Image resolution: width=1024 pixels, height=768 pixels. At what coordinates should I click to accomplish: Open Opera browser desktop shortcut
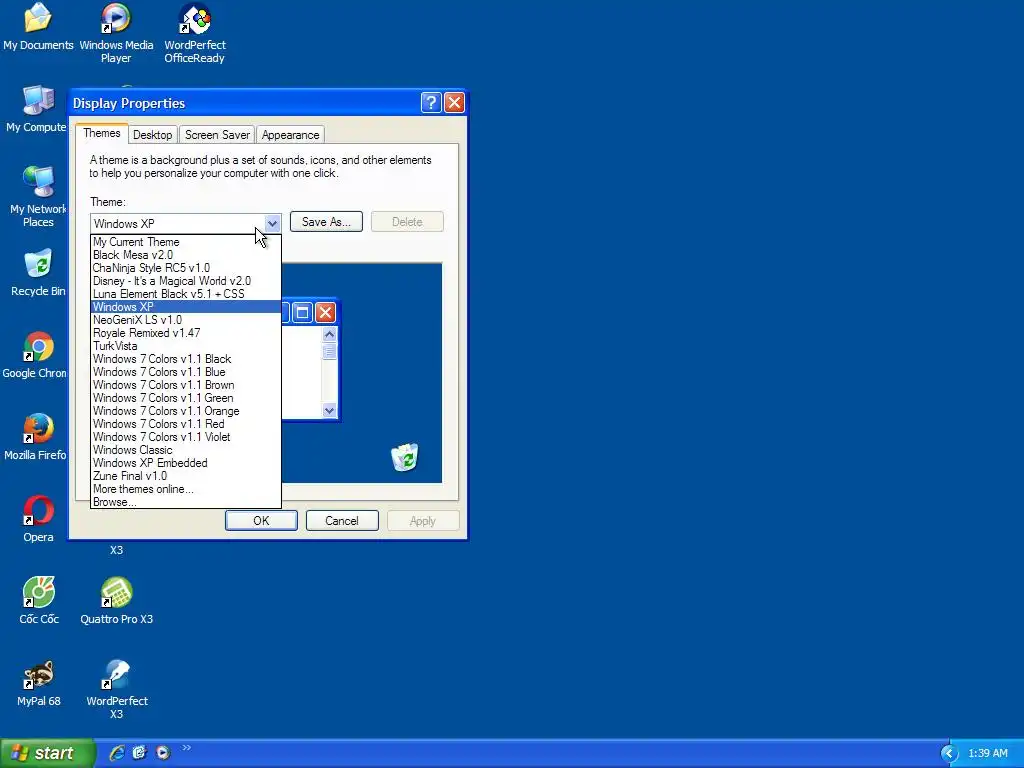(x=39, y=519)
